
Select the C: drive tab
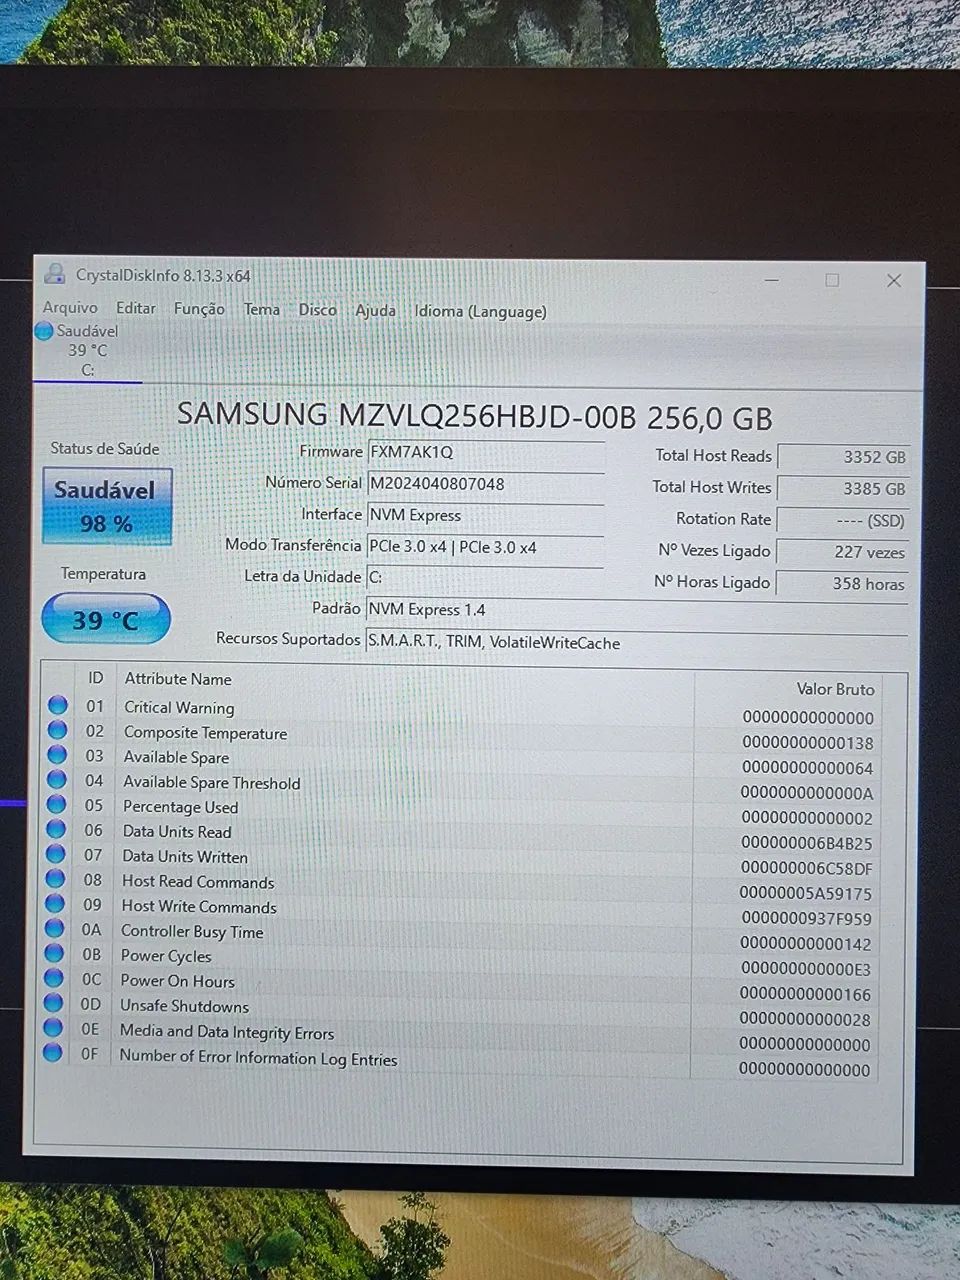[88, 350]
